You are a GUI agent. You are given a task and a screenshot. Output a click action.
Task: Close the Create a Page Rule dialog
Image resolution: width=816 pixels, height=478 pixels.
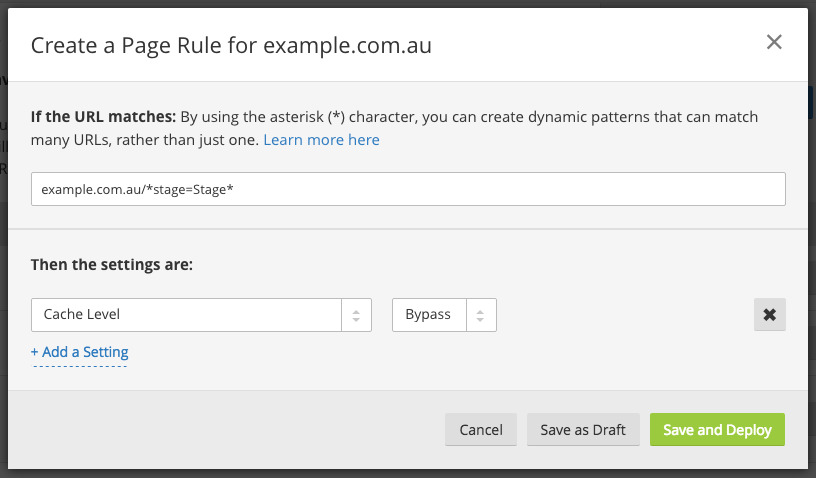[x=773, y=42]
